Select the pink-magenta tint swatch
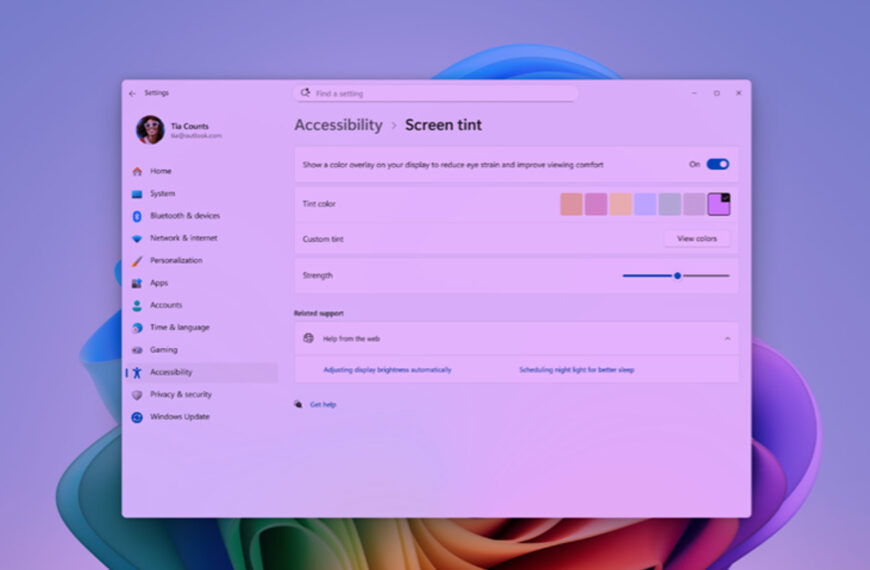Image resolution: width=870 pixels, height=570 pixels. tap(596, 204)
